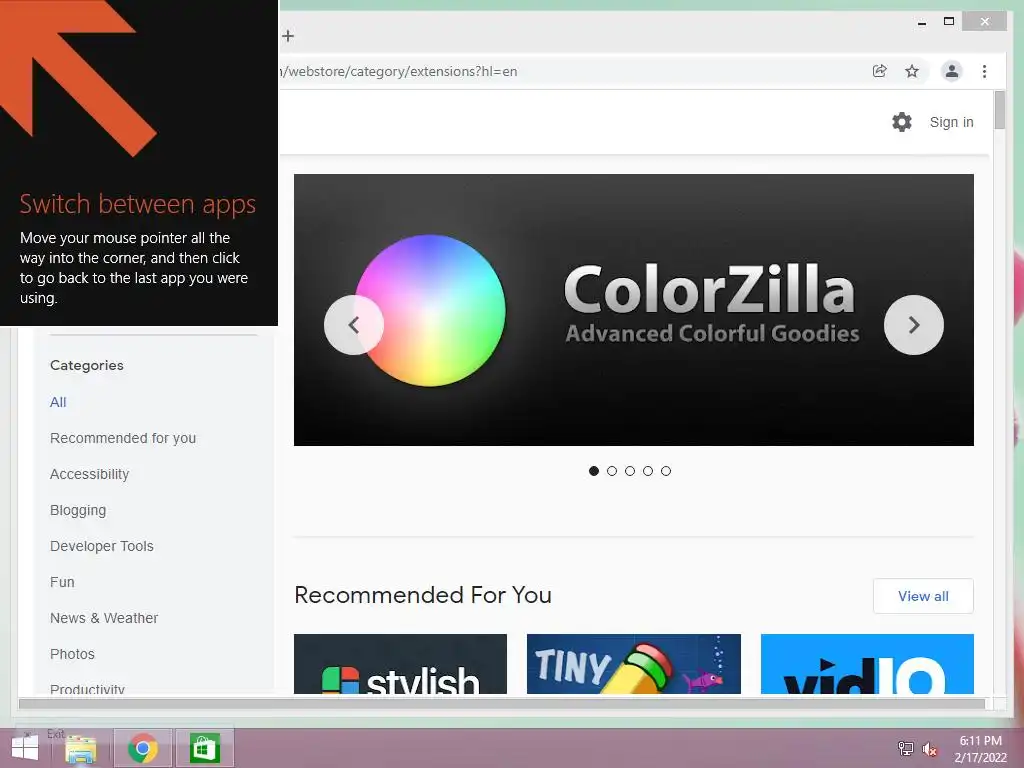Open Recommended for you category
This screenshot has width=1024, height=768.
click(x=123, y=438)
